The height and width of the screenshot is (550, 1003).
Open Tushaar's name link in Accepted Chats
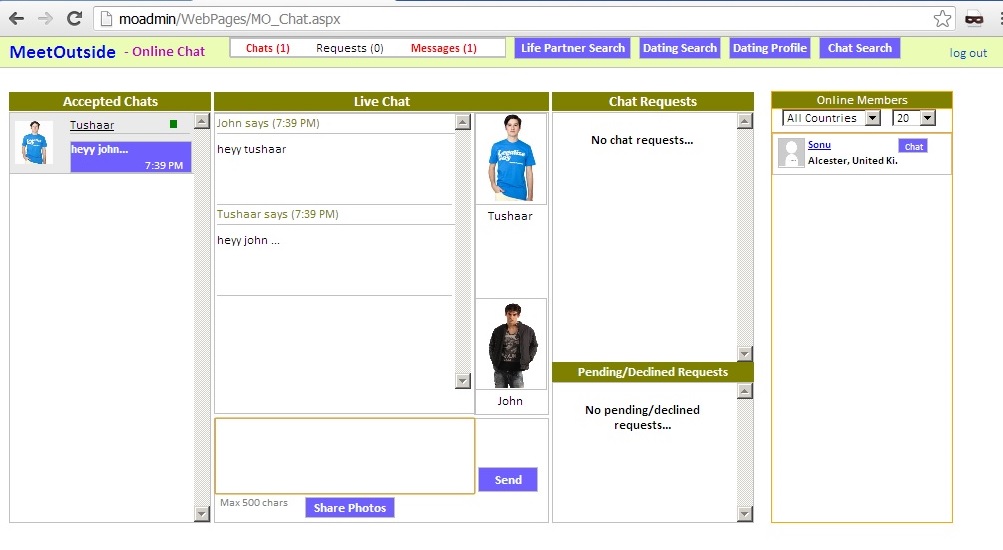click(91, 125)
